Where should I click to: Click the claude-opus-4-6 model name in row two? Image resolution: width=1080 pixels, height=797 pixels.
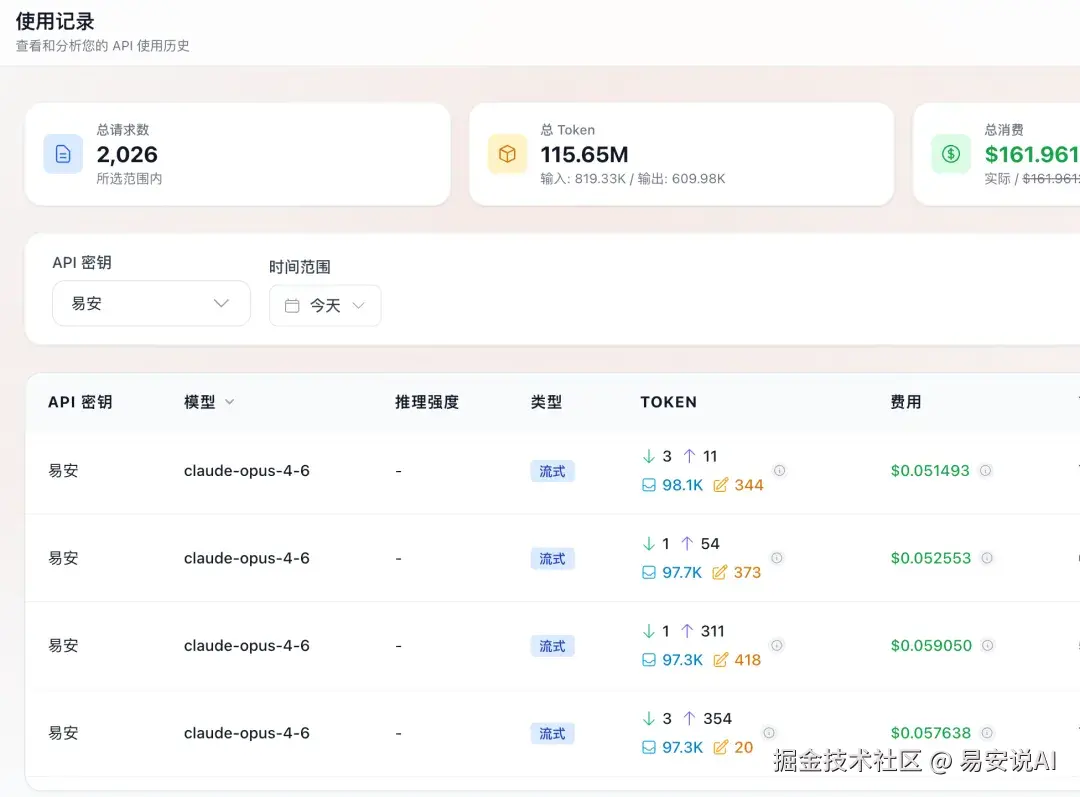pyautogui.click(x=248, y=558)
